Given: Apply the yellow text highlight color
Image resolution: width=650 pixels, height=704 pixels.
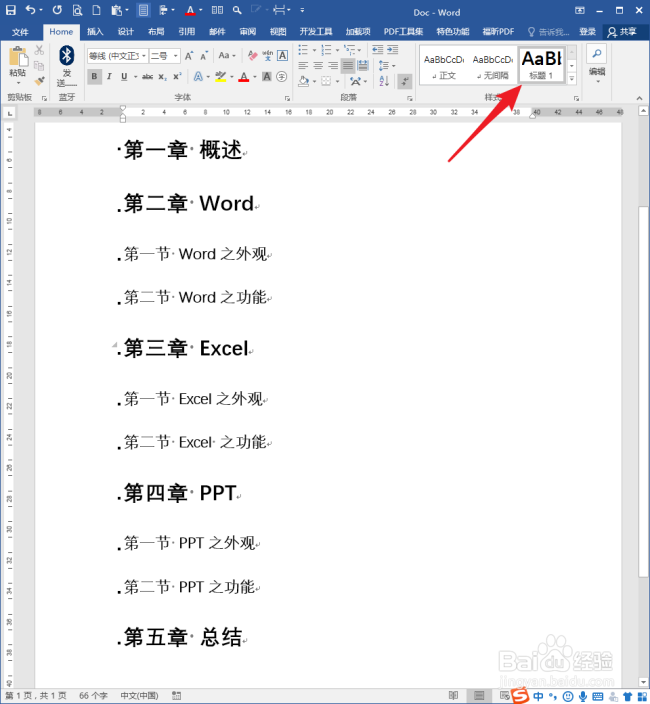Looking at the screenshot, I should [x=220, y=77].
